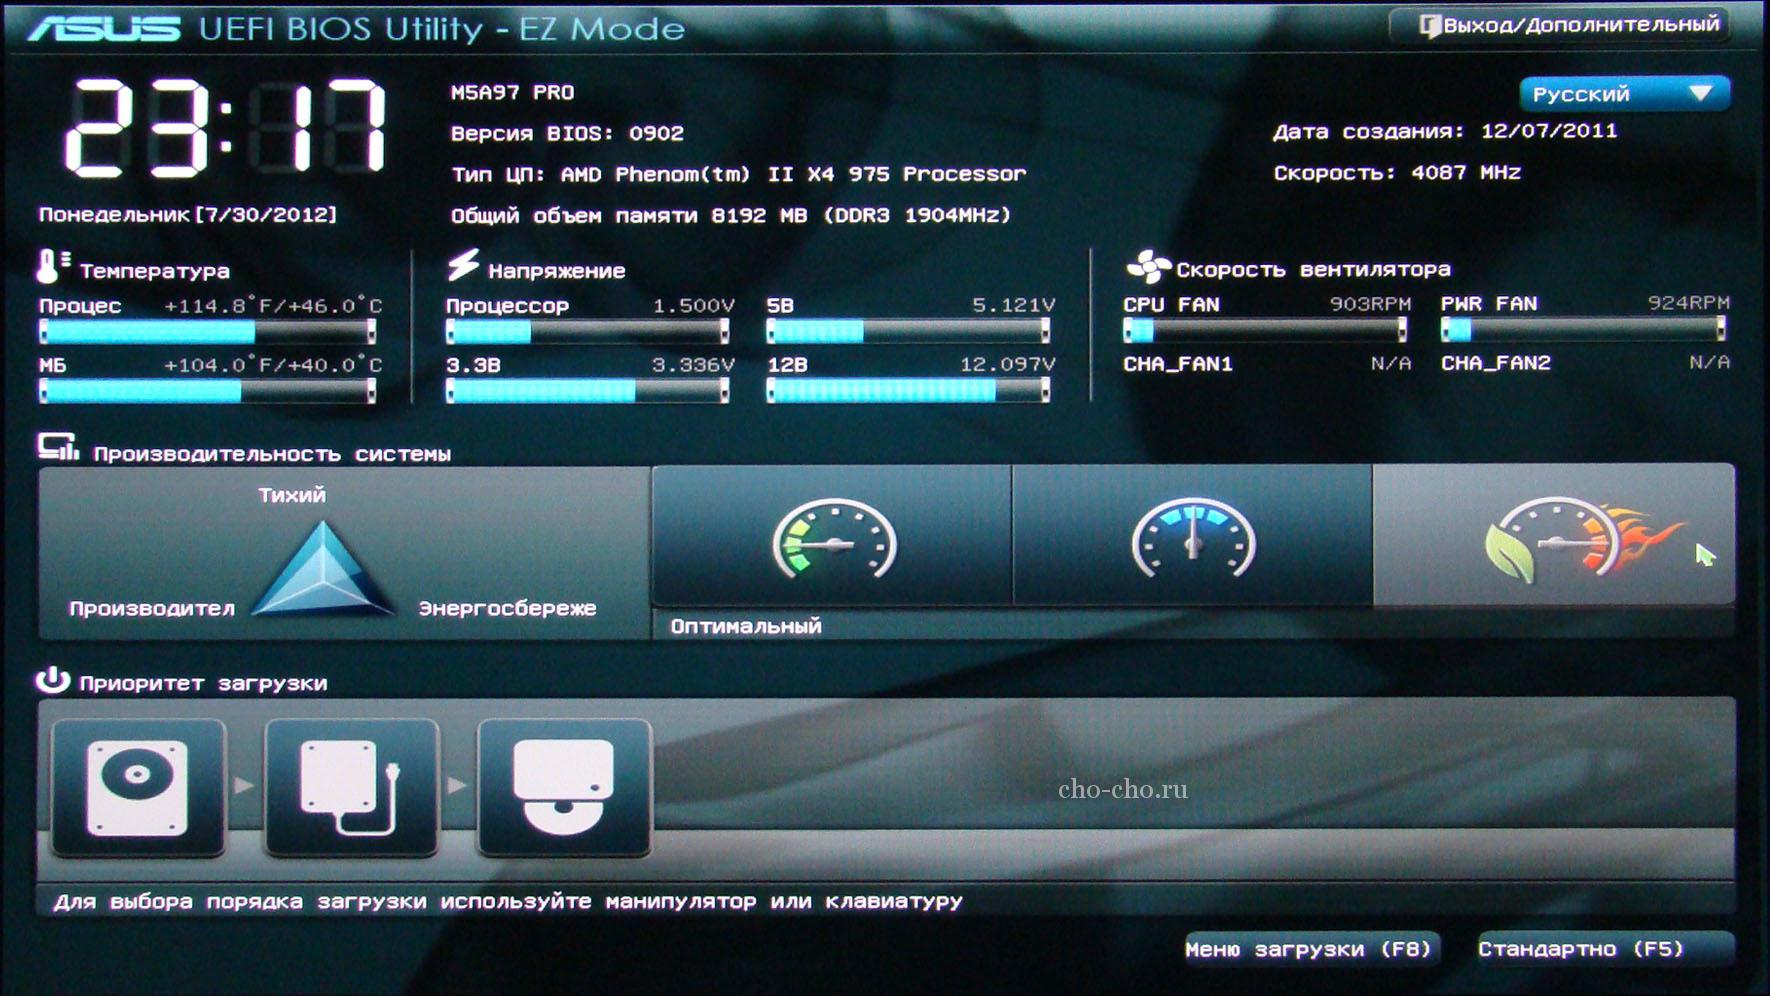Click the voltage lightning bolt icon

pos(463,266)
